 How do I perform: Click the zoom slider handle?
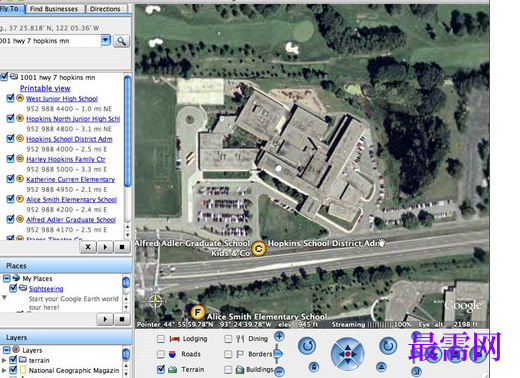coord(278,353)
